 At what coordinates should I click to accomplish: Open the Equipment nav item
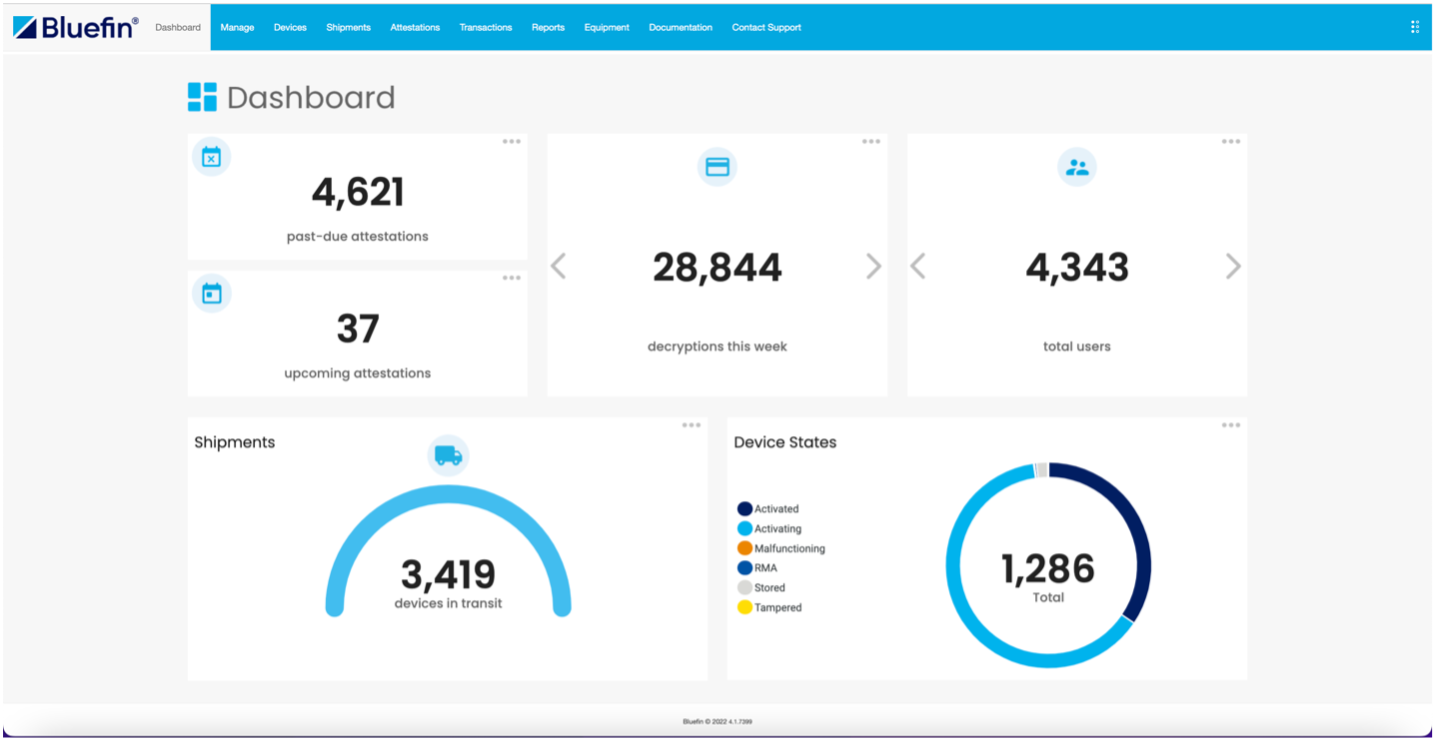point(607,27)
